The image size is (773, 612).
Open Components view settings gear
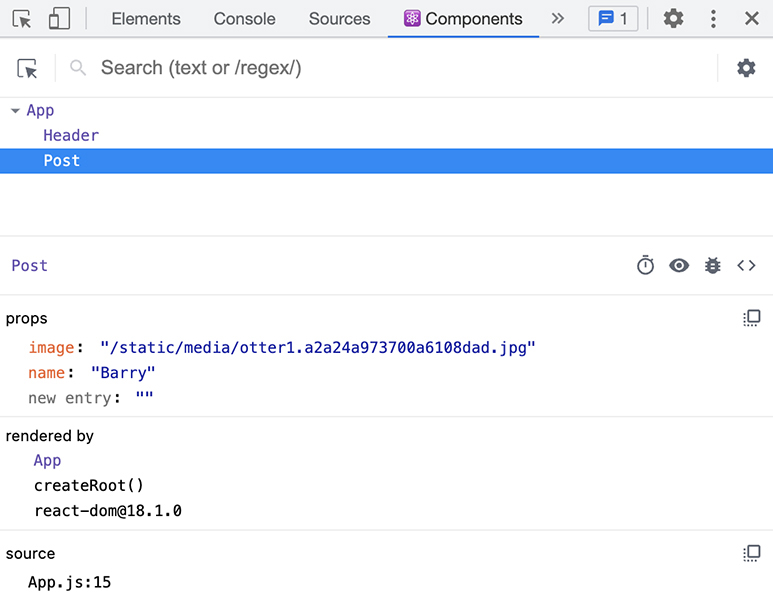pyautogui.click(x=746, y=68)
